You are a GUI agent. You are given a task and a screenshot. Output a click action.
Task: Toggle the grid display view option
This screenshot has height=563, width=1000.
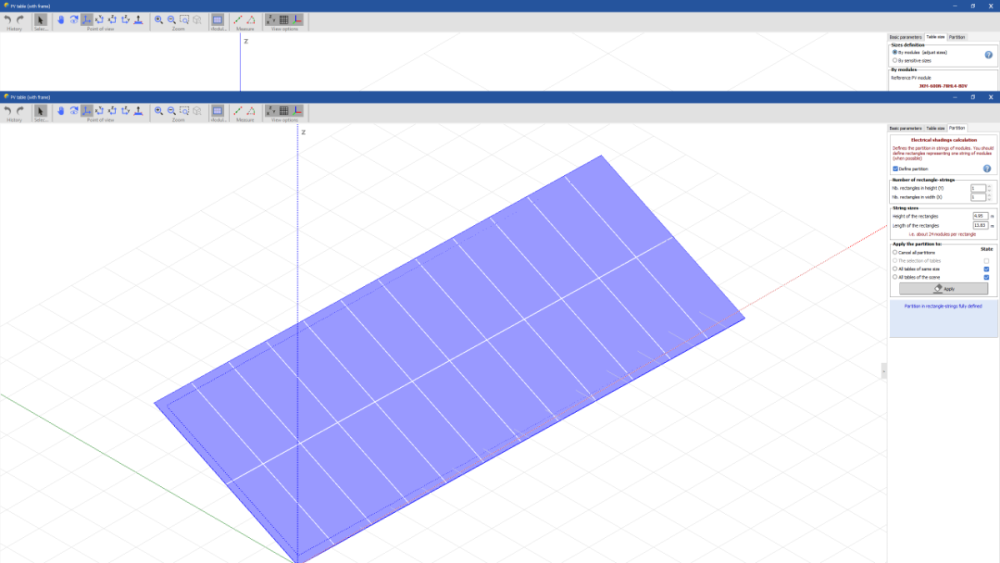pyautogui.click(x=284, y=110)
